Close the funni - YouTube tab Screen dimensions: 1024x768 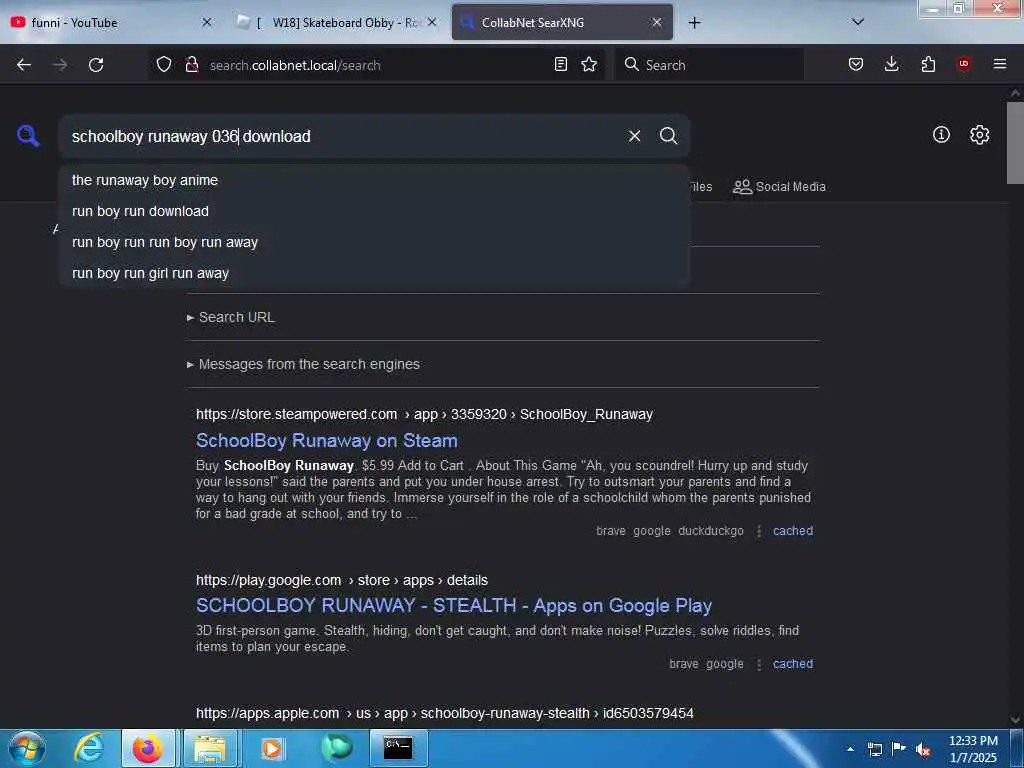[207, 22]
